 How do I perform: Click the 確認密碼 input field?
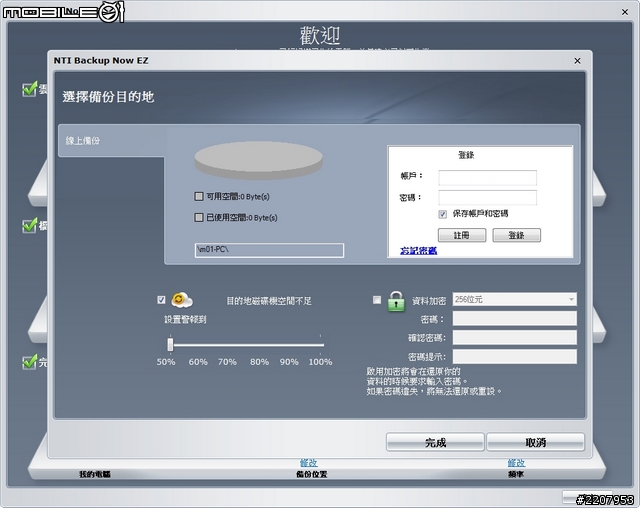point(514,337)
